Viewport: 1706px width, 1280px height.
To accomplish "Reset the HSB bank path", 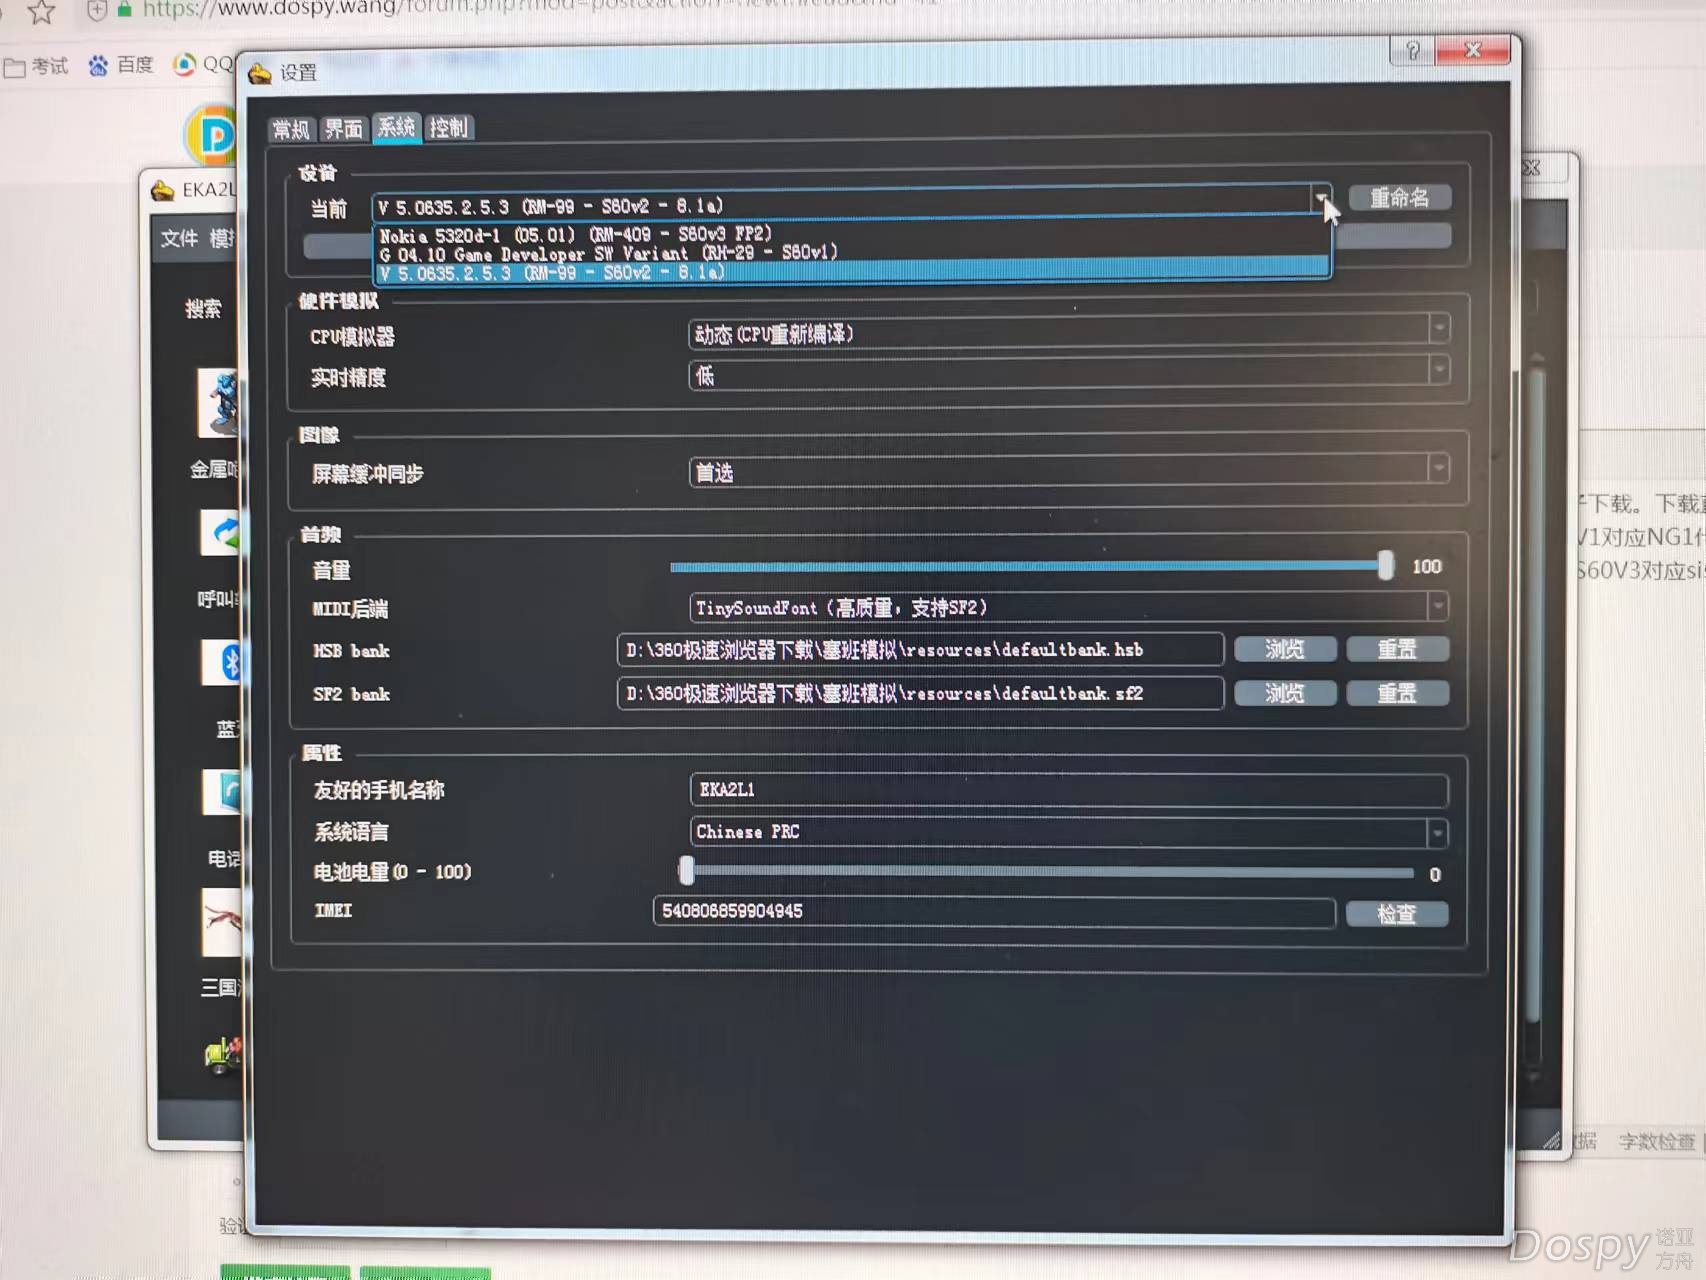I will click(x=1397, y=649).
